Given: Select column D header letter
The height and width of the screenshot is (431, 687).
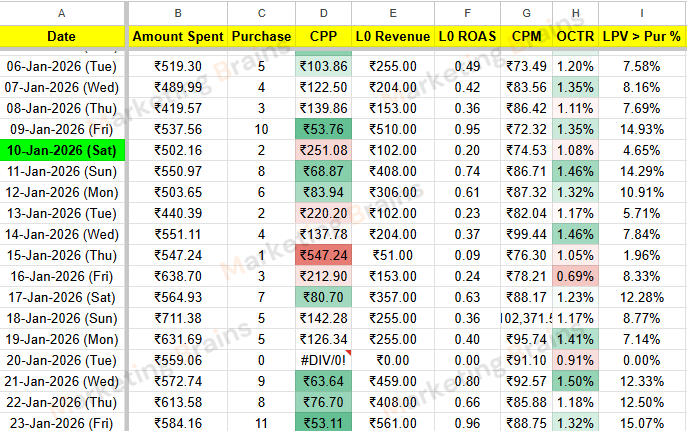Looking at the screenshot, I should click(x=322, y=13).
